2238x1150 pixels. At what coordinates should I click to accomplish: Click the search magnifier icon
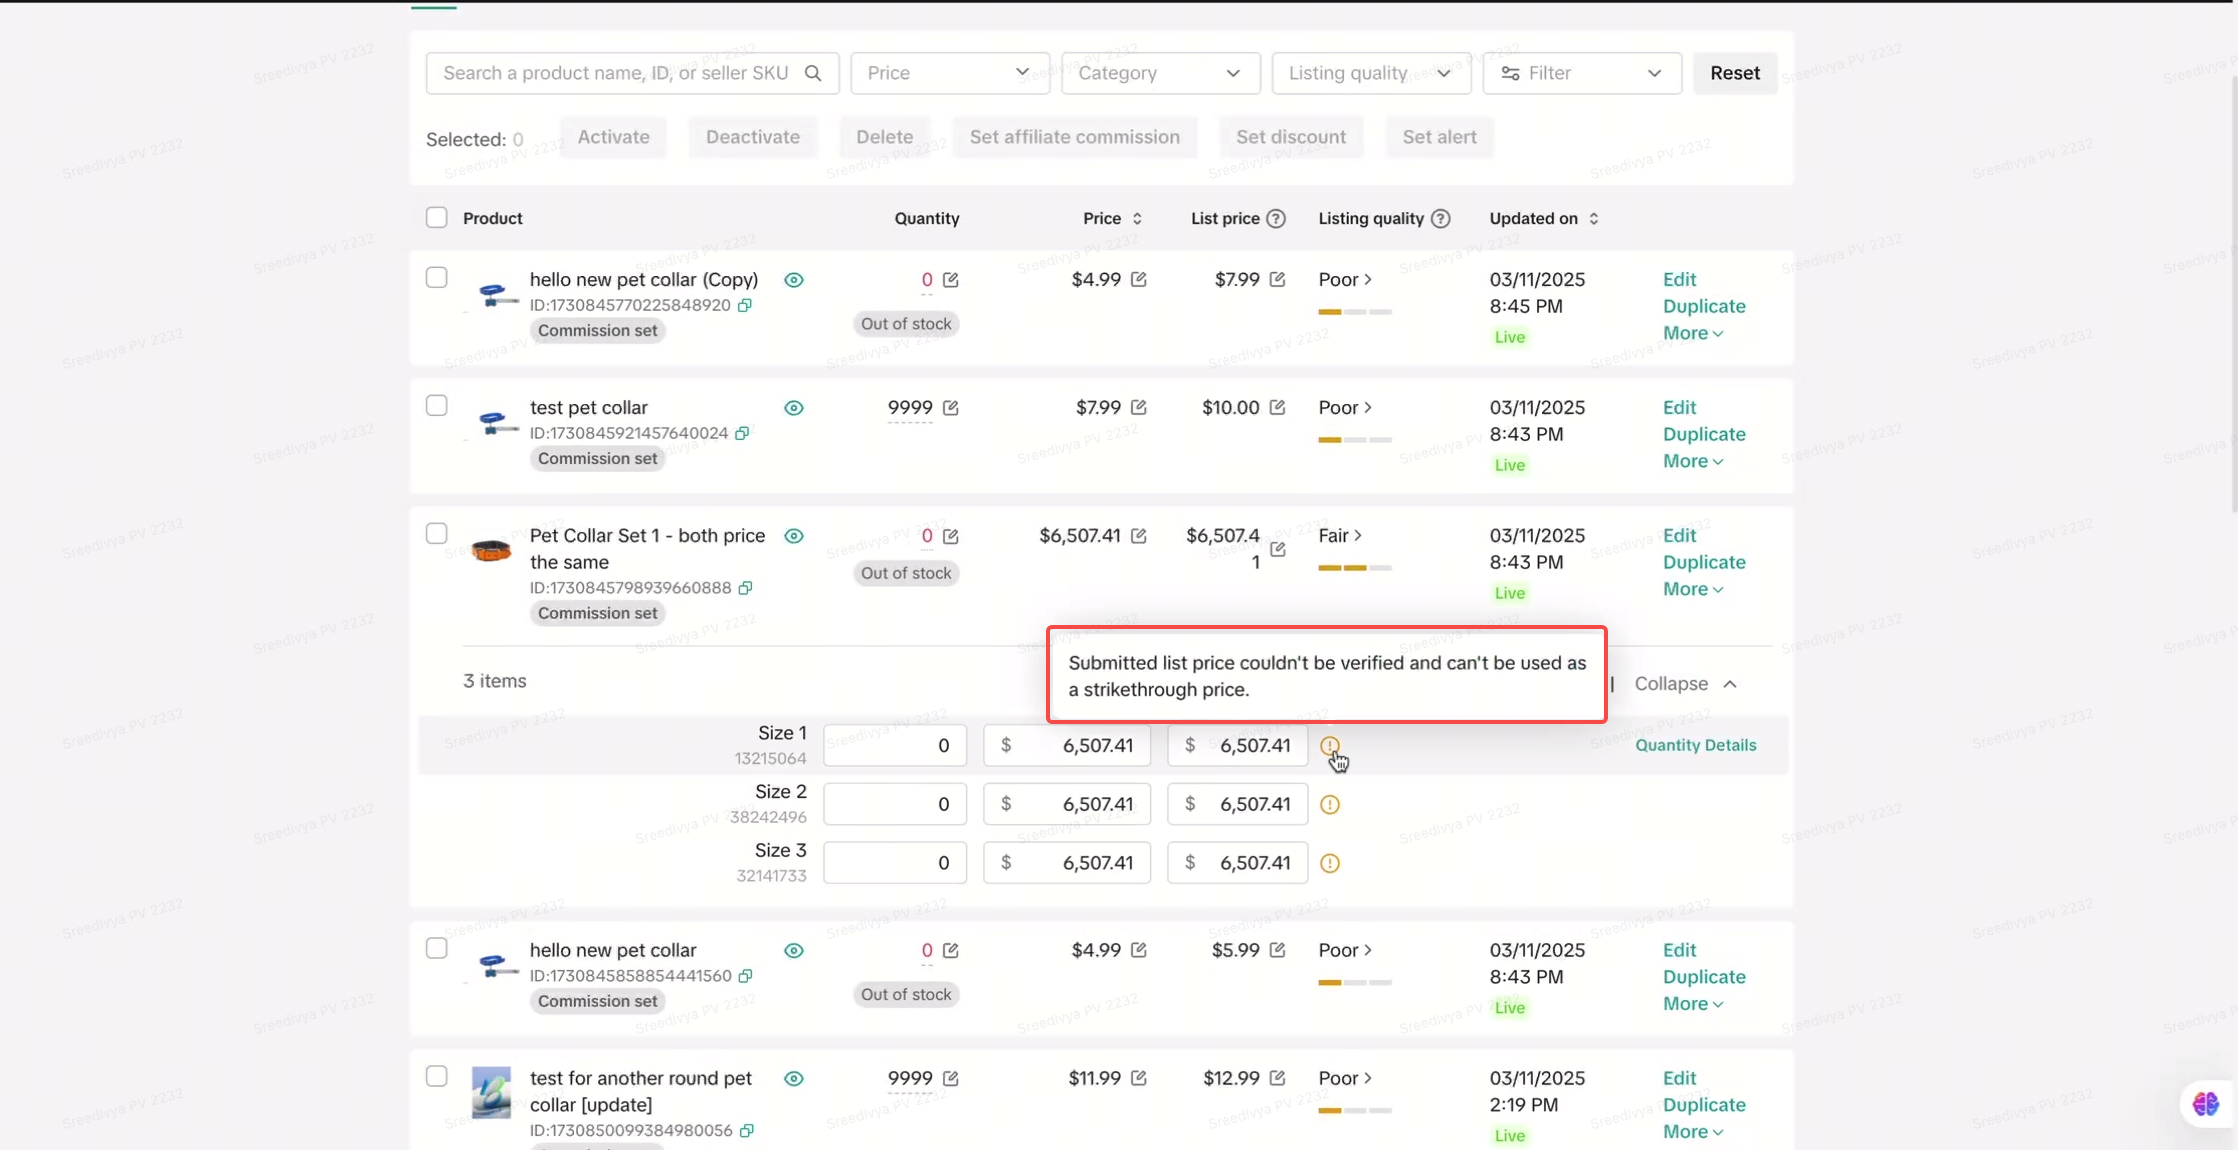[813, 73]
